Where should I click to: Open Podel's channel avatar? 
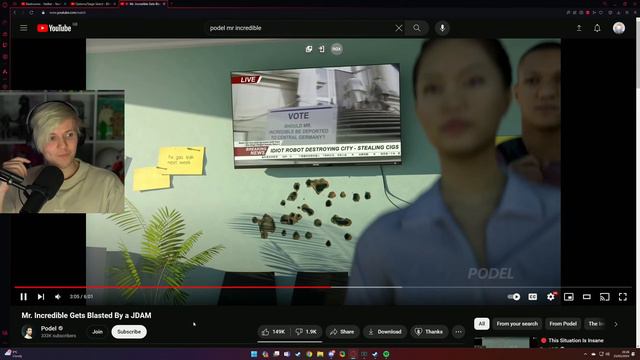(28, 332)
